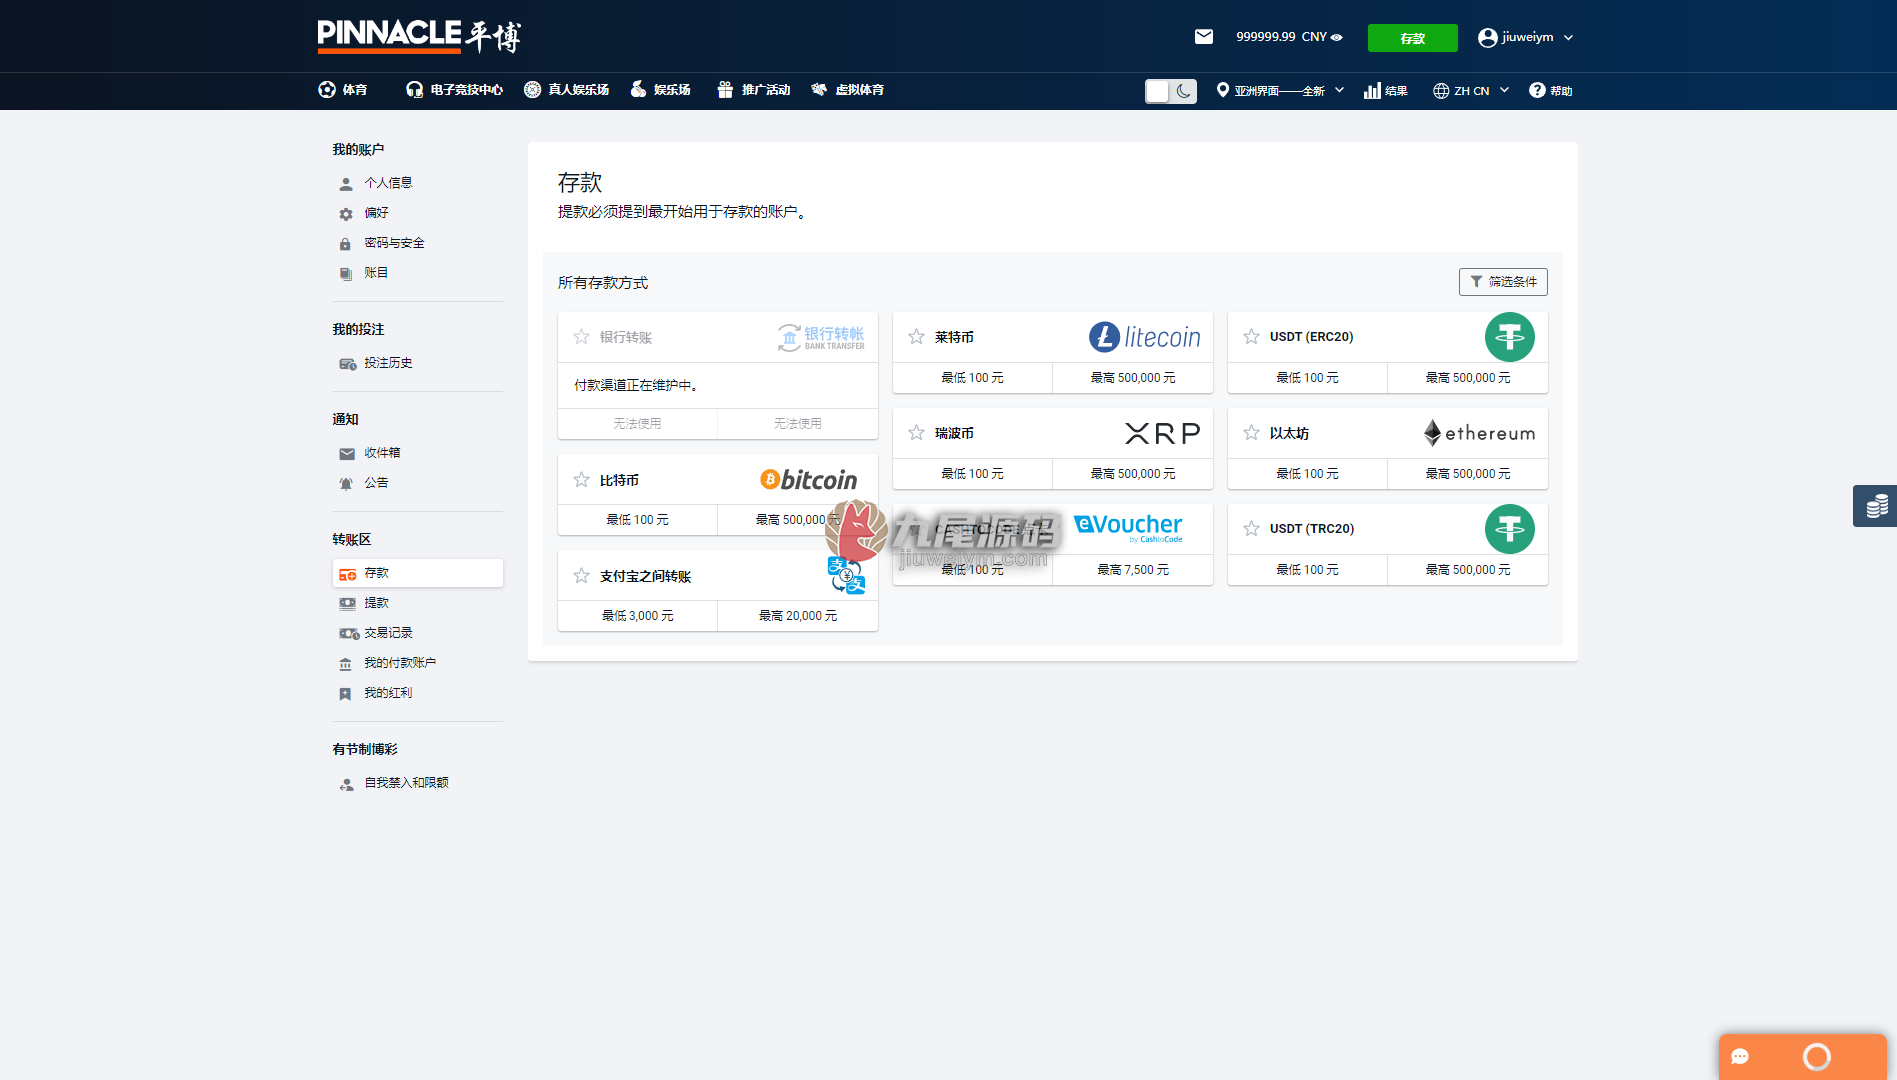Open the promotions gift menu item
Screen dimensions: 1897x1080
[754, 90]
